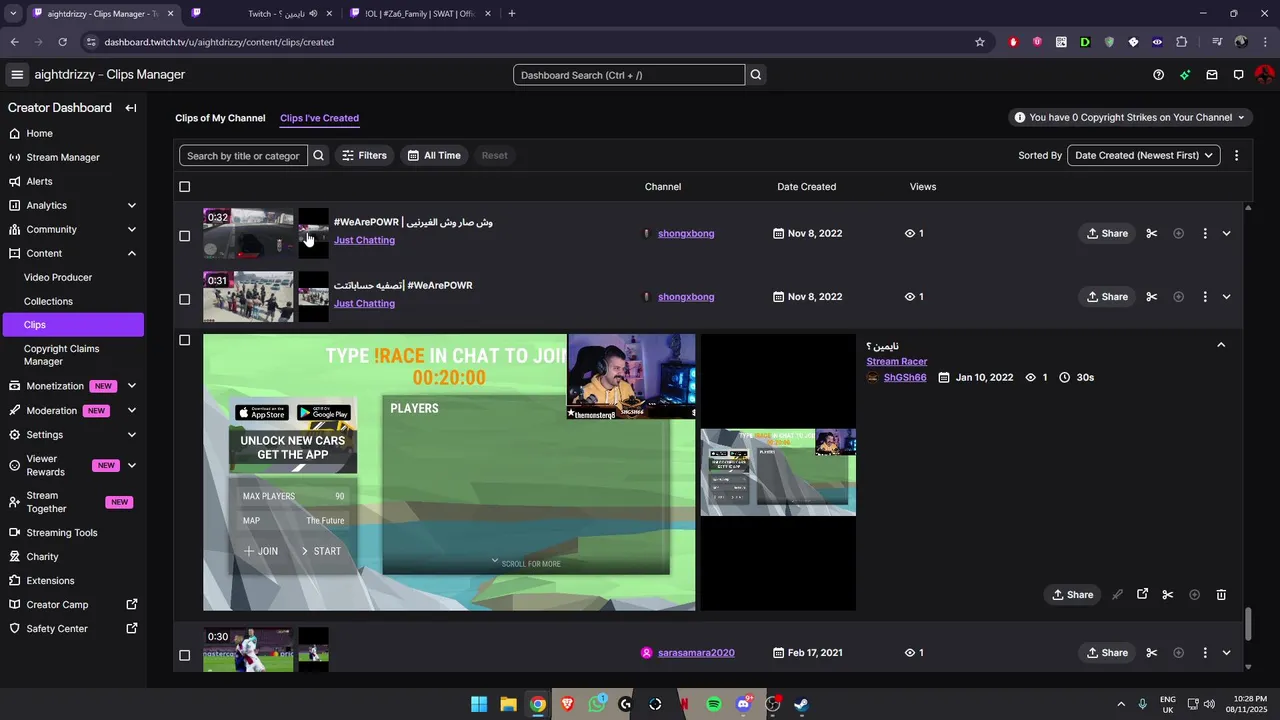
Task: Expand the Settings sidebar section
Action: [132, 434]
